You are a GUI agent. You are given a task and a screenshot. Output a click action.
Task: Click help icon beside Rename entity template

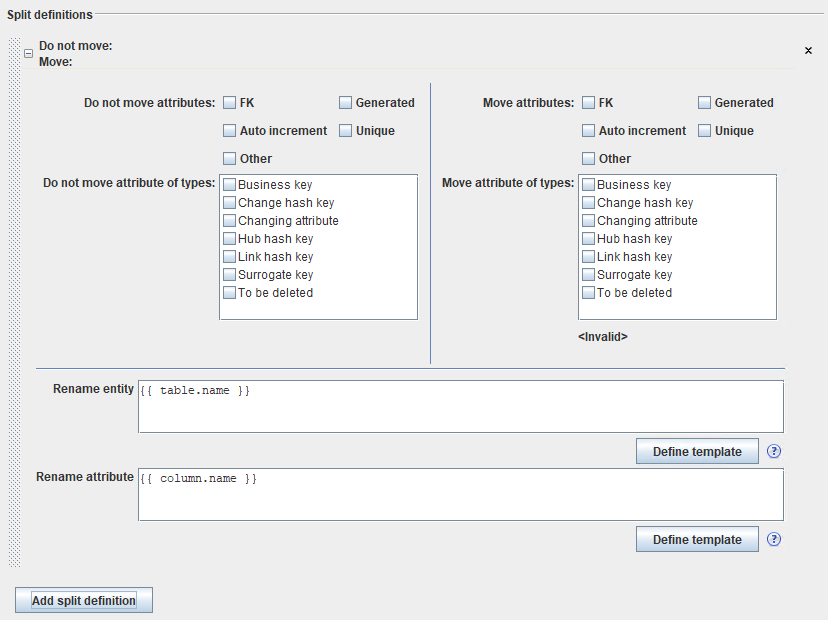[774, 451]
